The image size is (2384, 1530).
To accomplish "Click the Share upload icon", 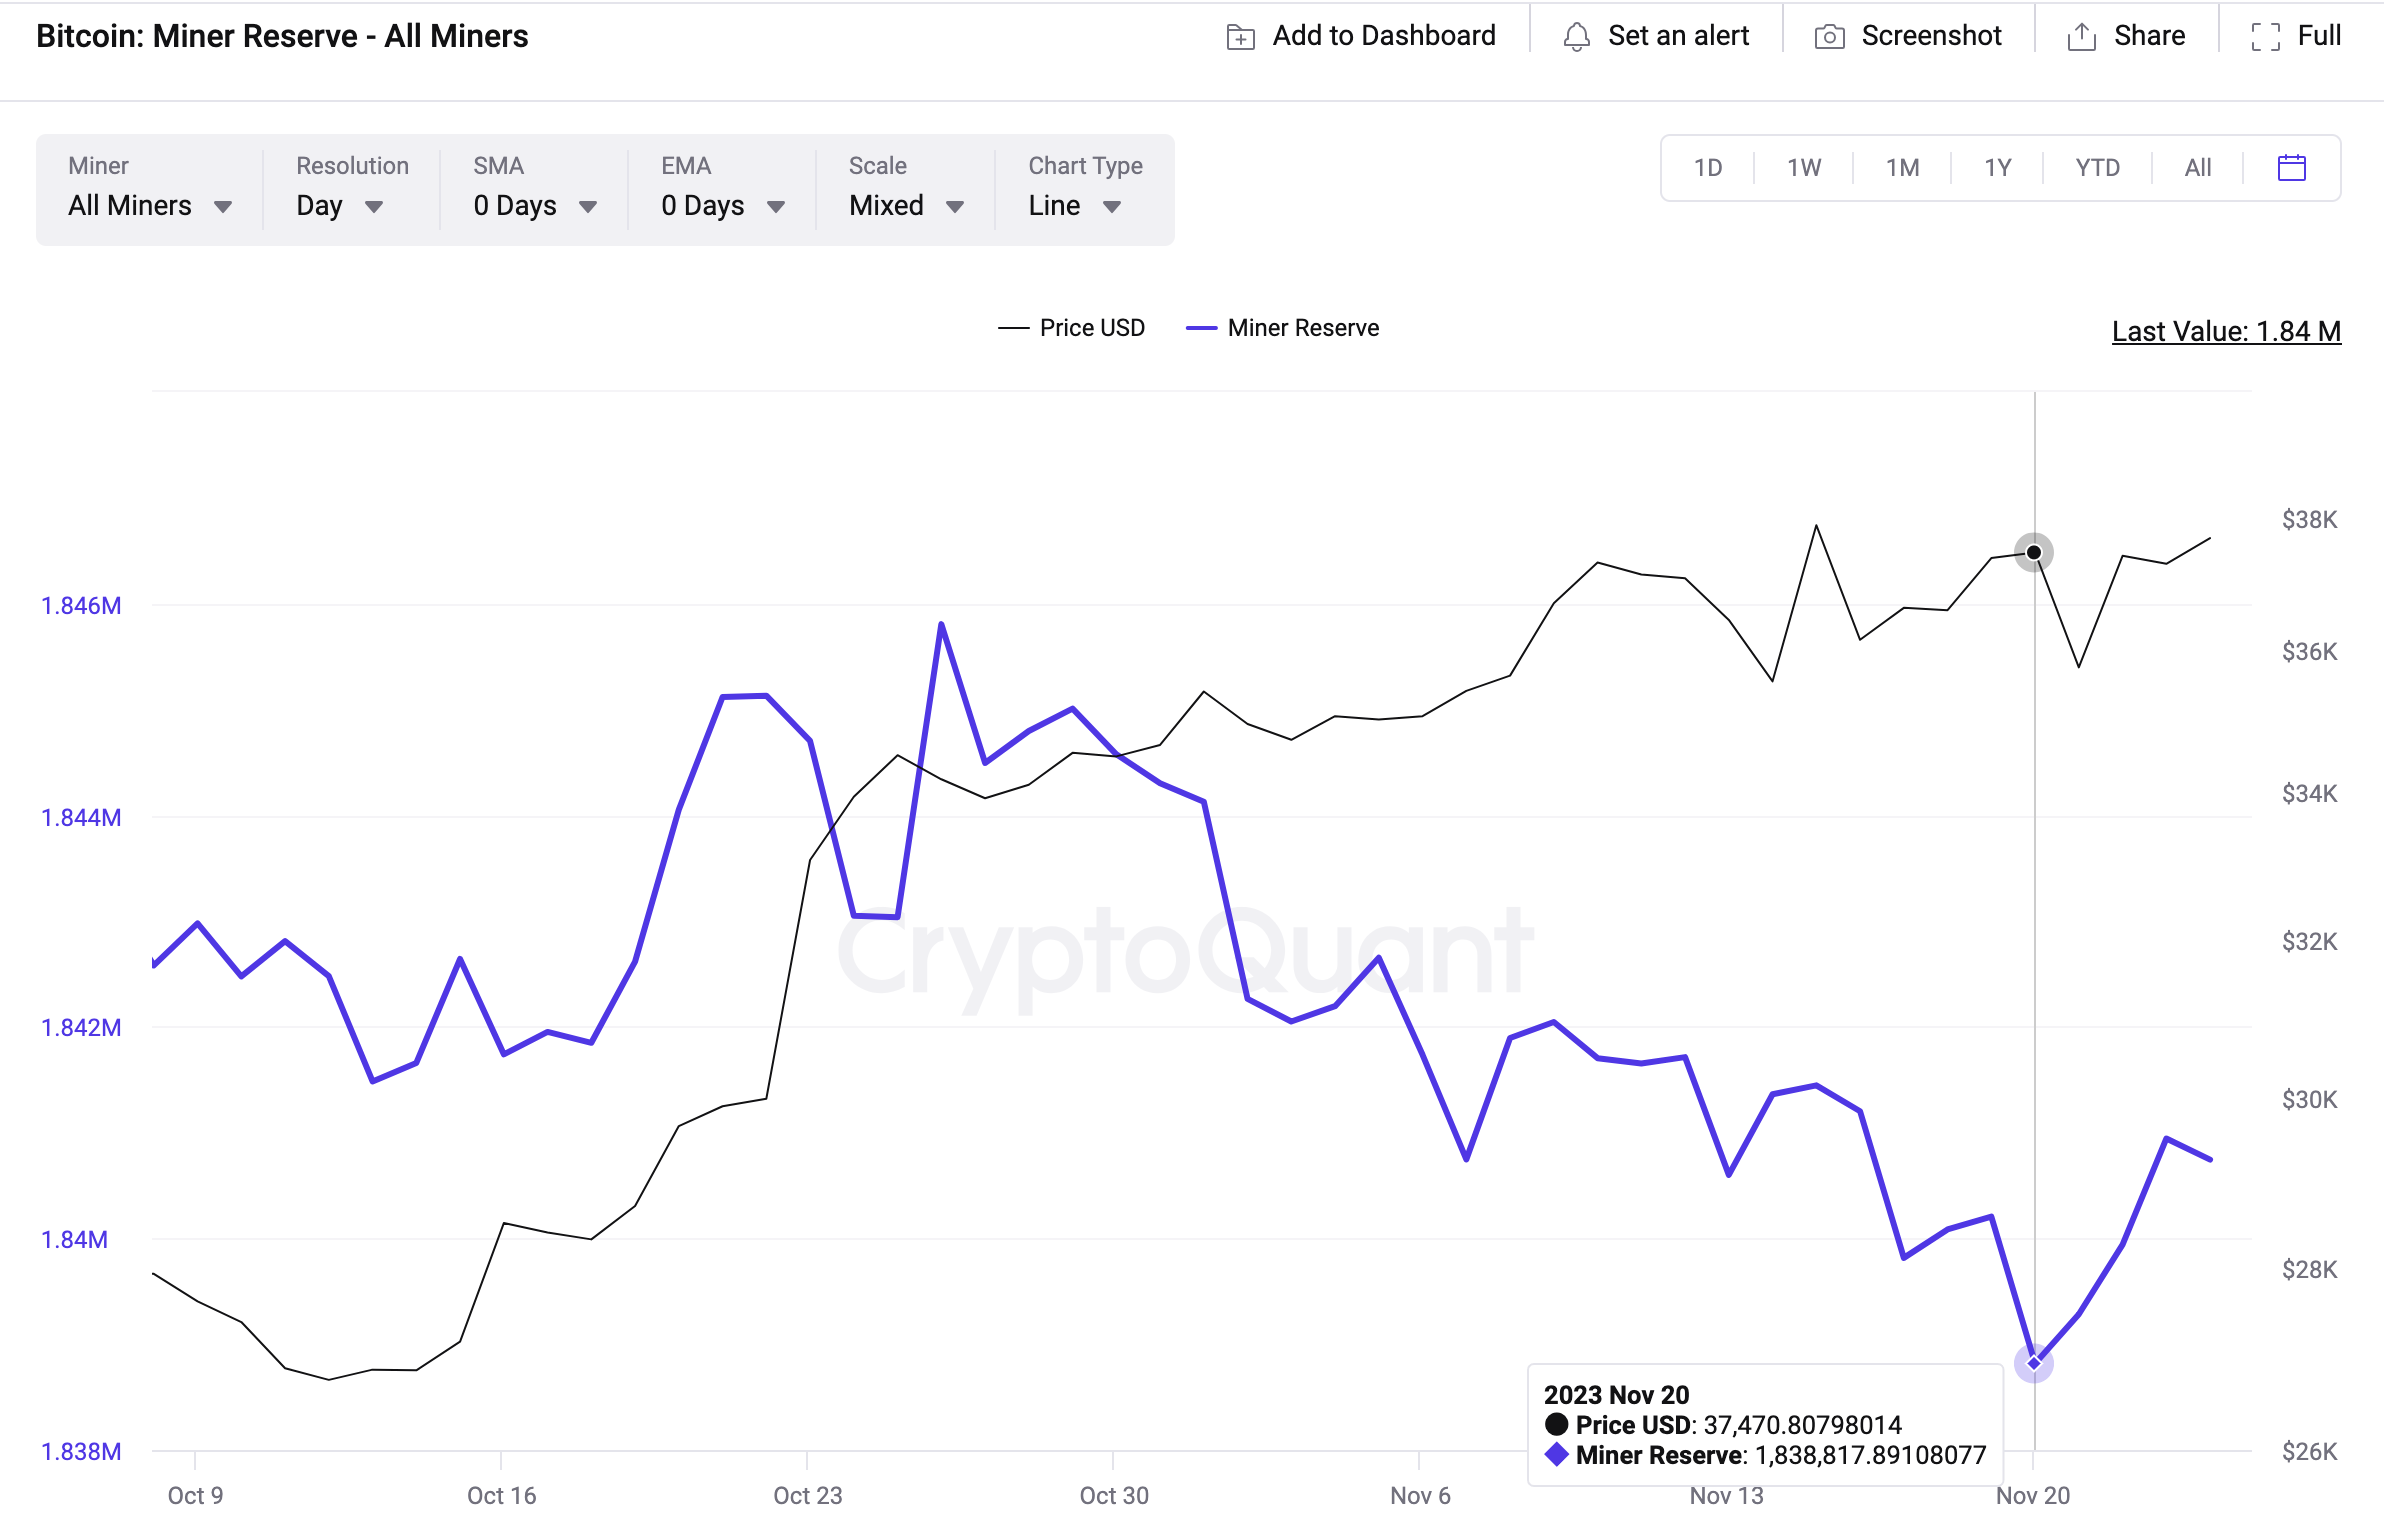I will [2081, 37].
